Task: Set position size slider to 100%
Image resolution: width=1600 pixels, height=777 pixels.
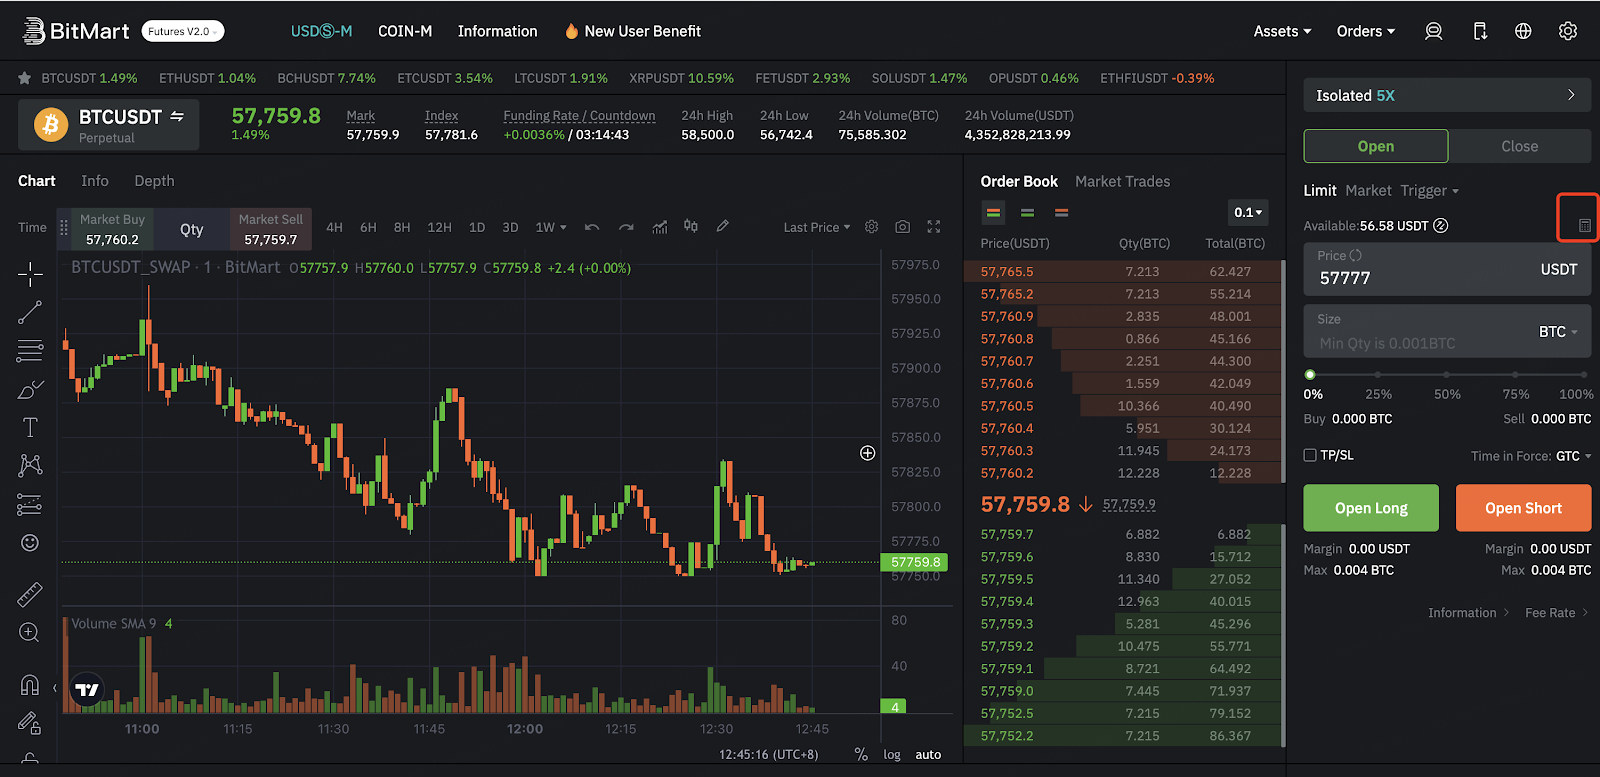Action: click(x=1586, y=375)
